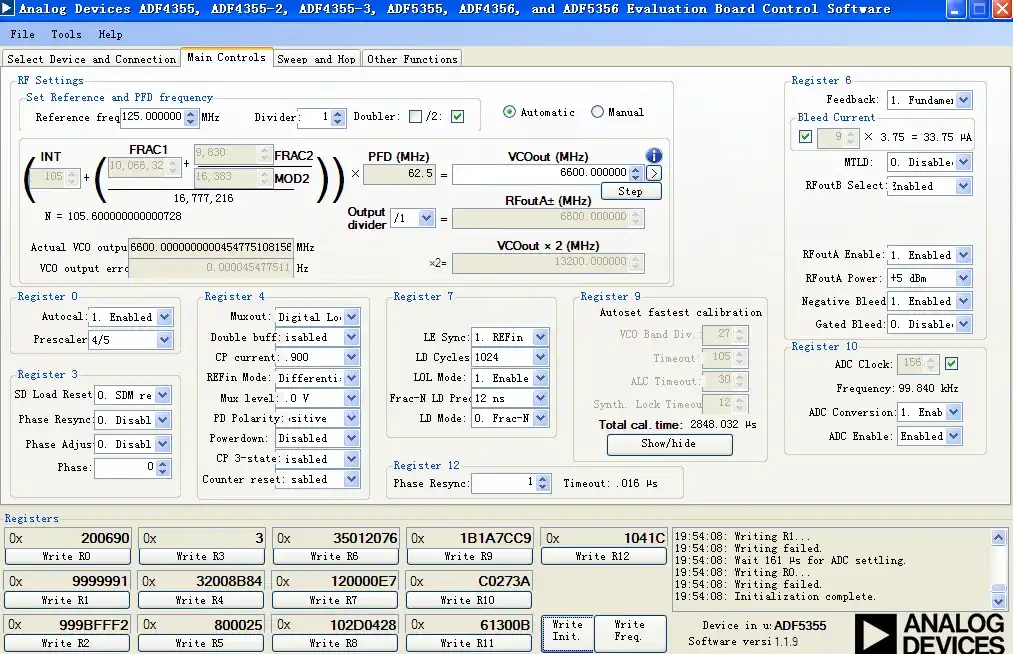Open the Tools menu

coord(67,34)
